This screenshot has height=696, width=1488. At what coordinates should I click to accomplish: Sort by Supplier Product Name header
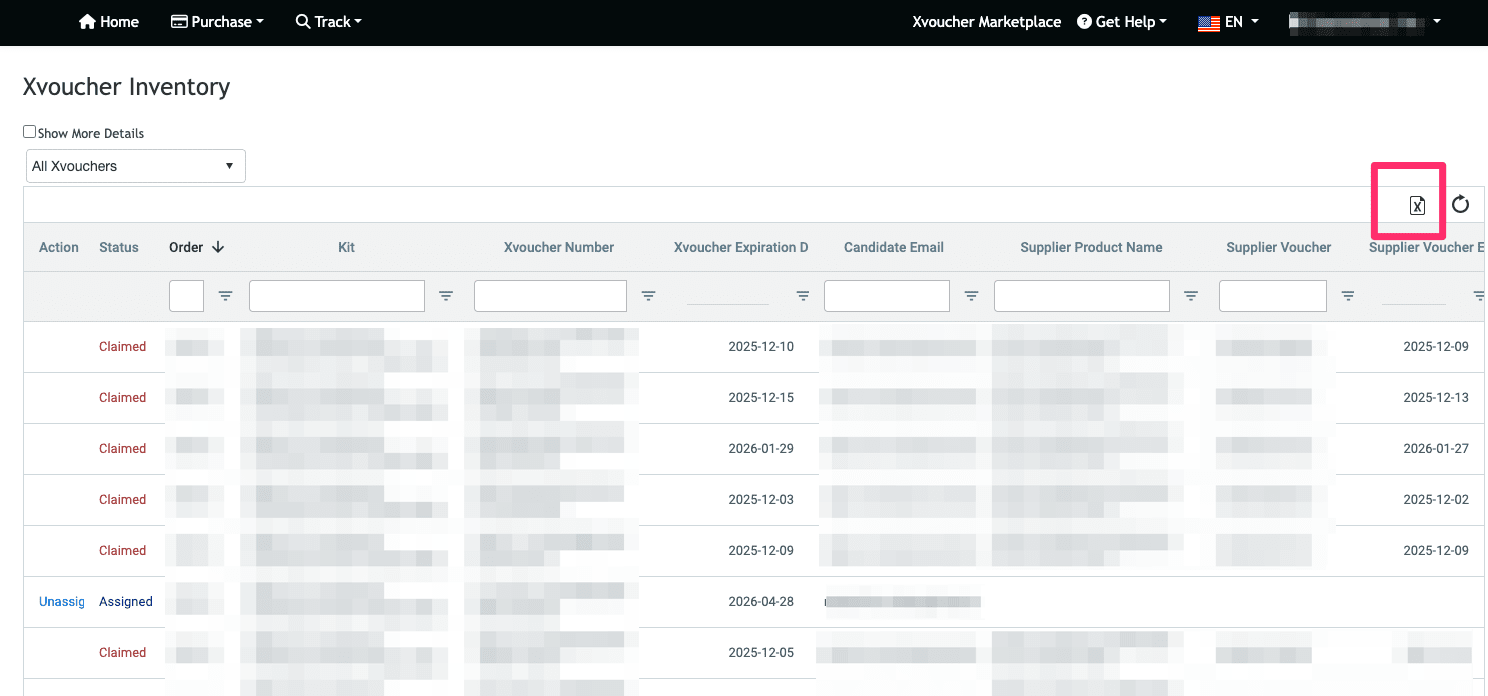coord(1091,247)
